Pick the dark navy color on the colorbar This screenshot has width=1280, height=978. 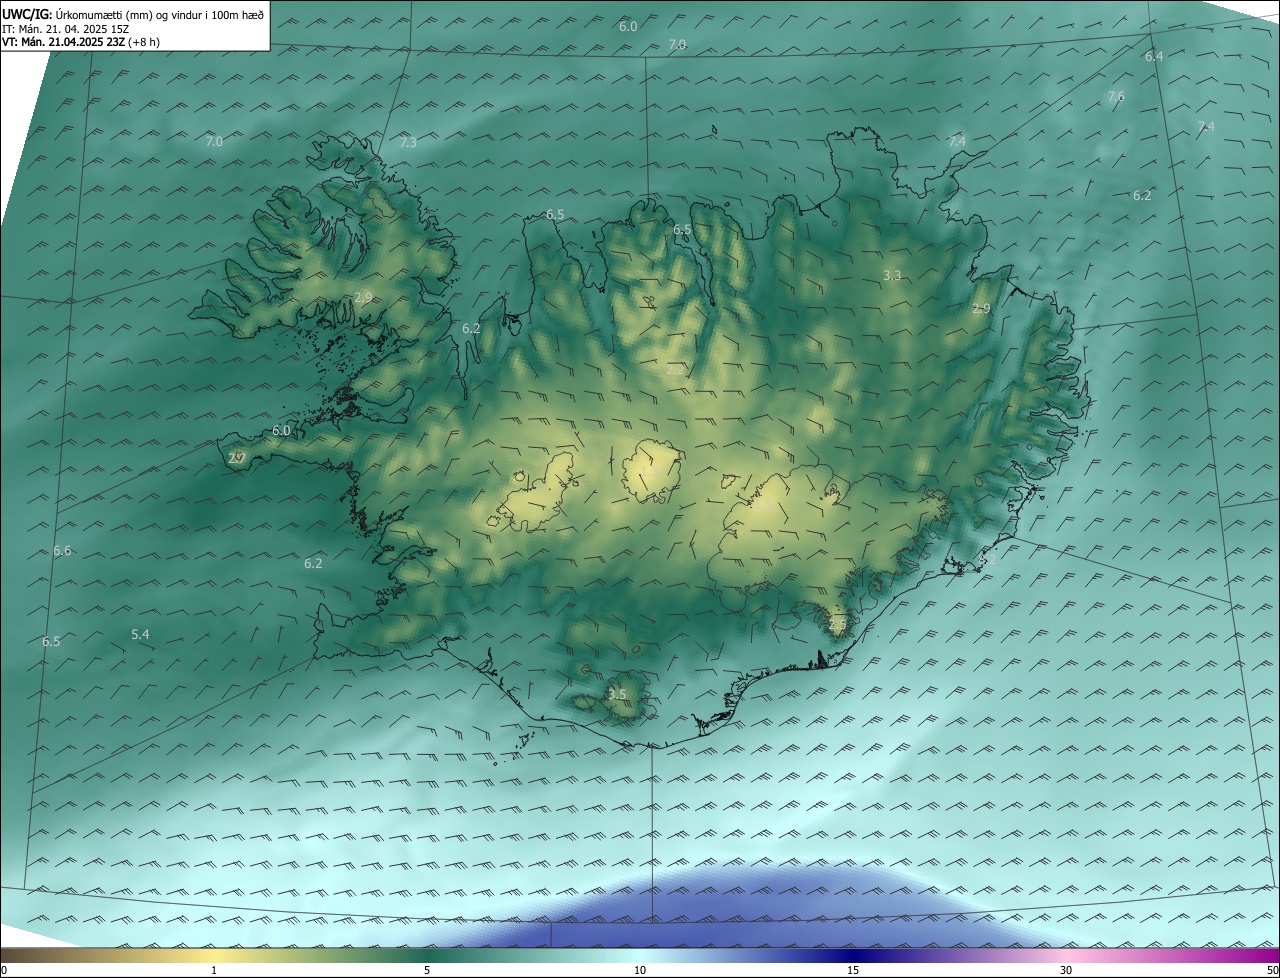pyautogui.click(x=853, y=956)
